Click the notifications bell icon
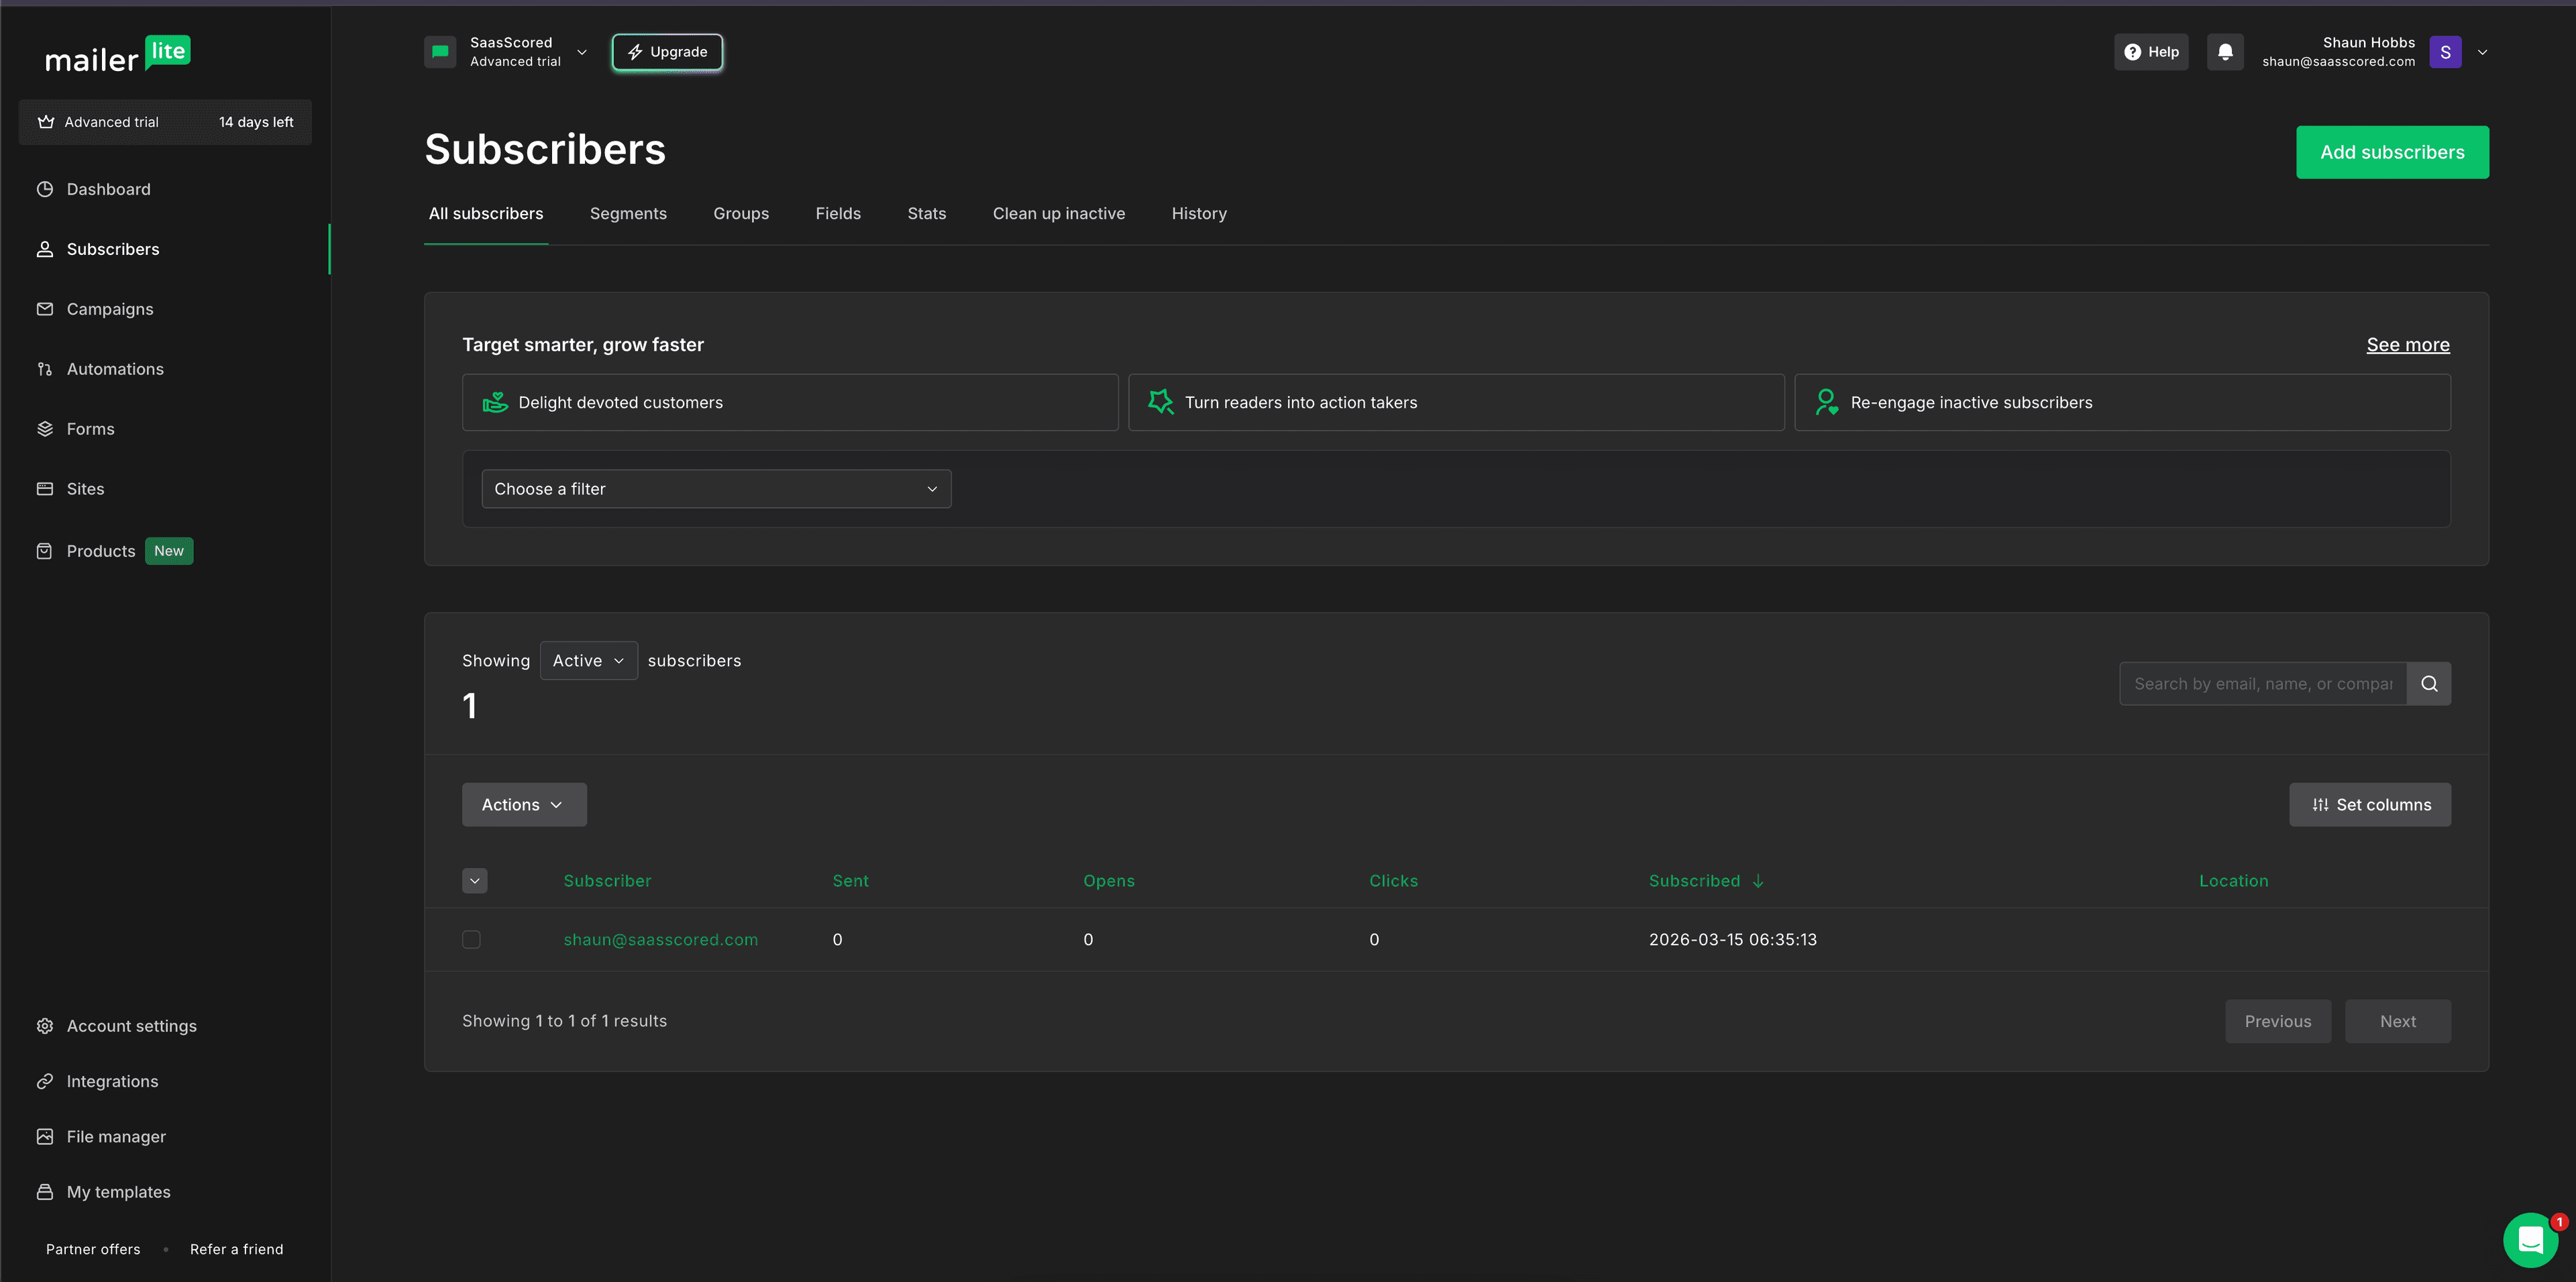Viewport: 2576px width, 1282px height. [x=2224, y=51]
